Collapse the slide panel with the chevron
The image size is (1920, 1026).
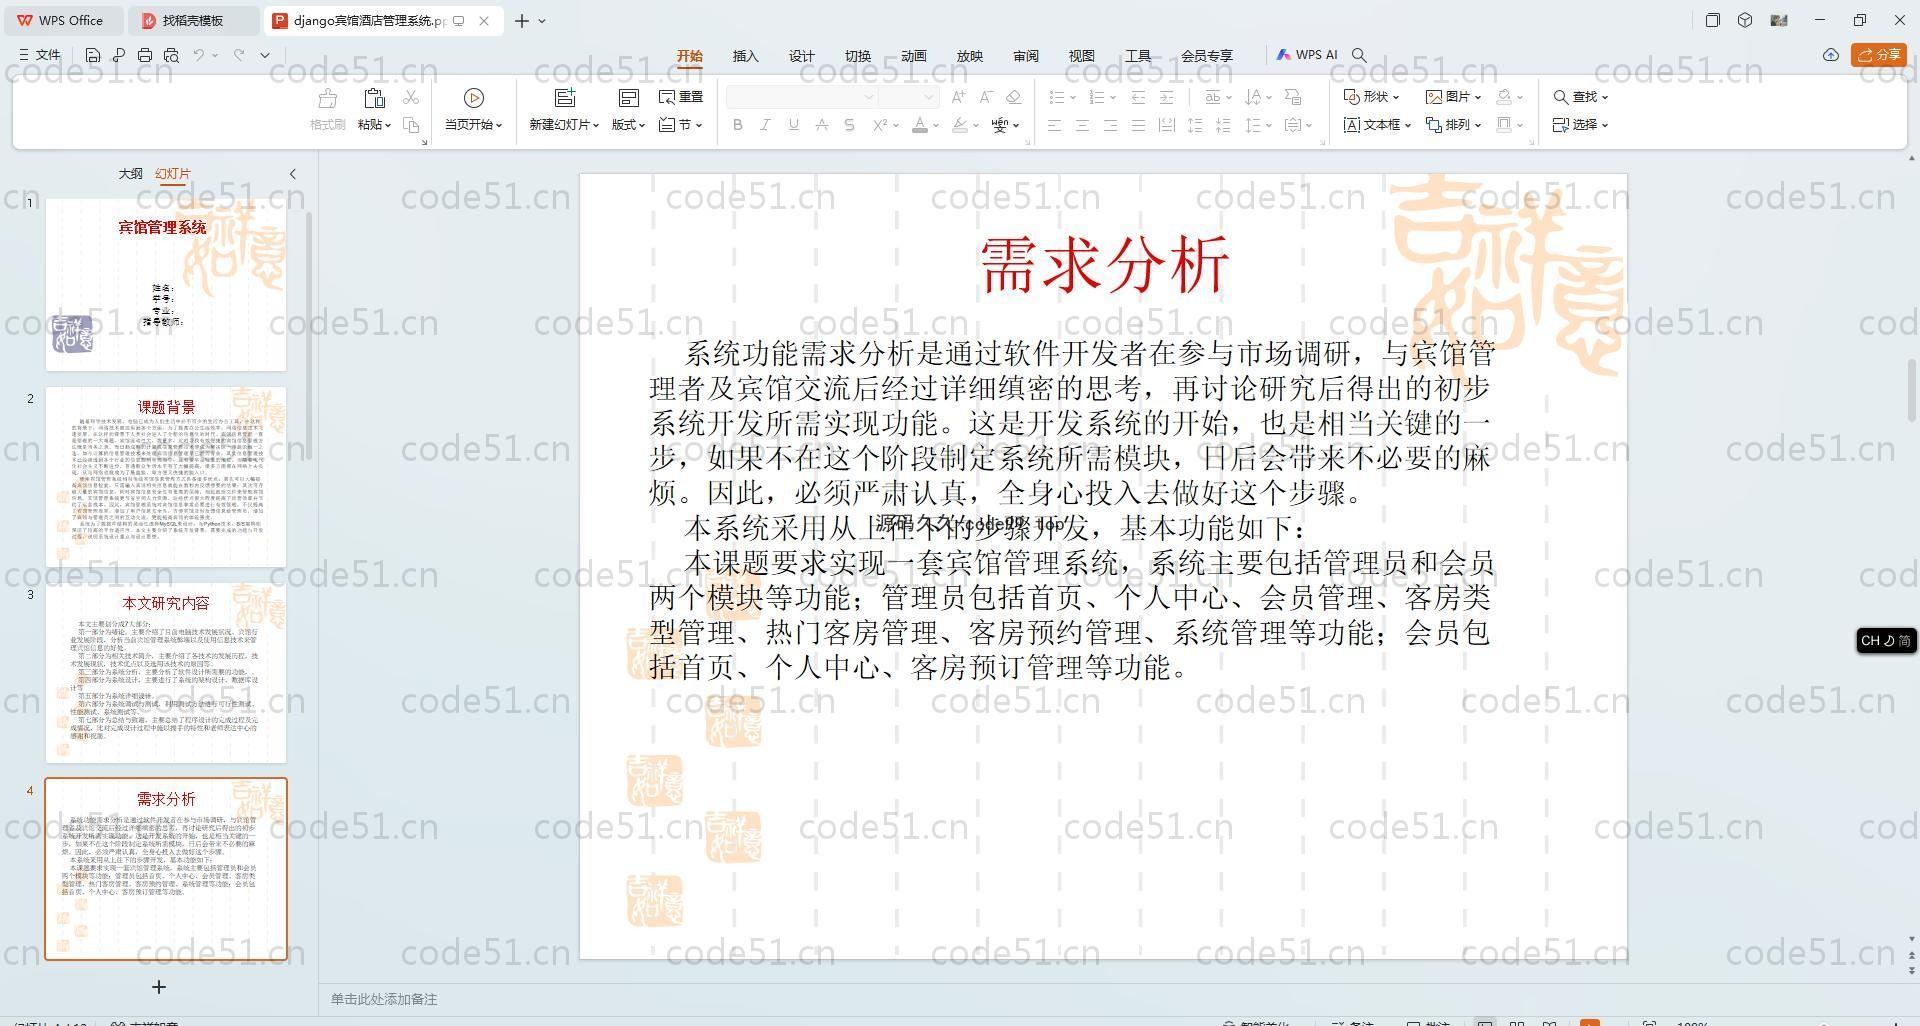pos(293,174)
